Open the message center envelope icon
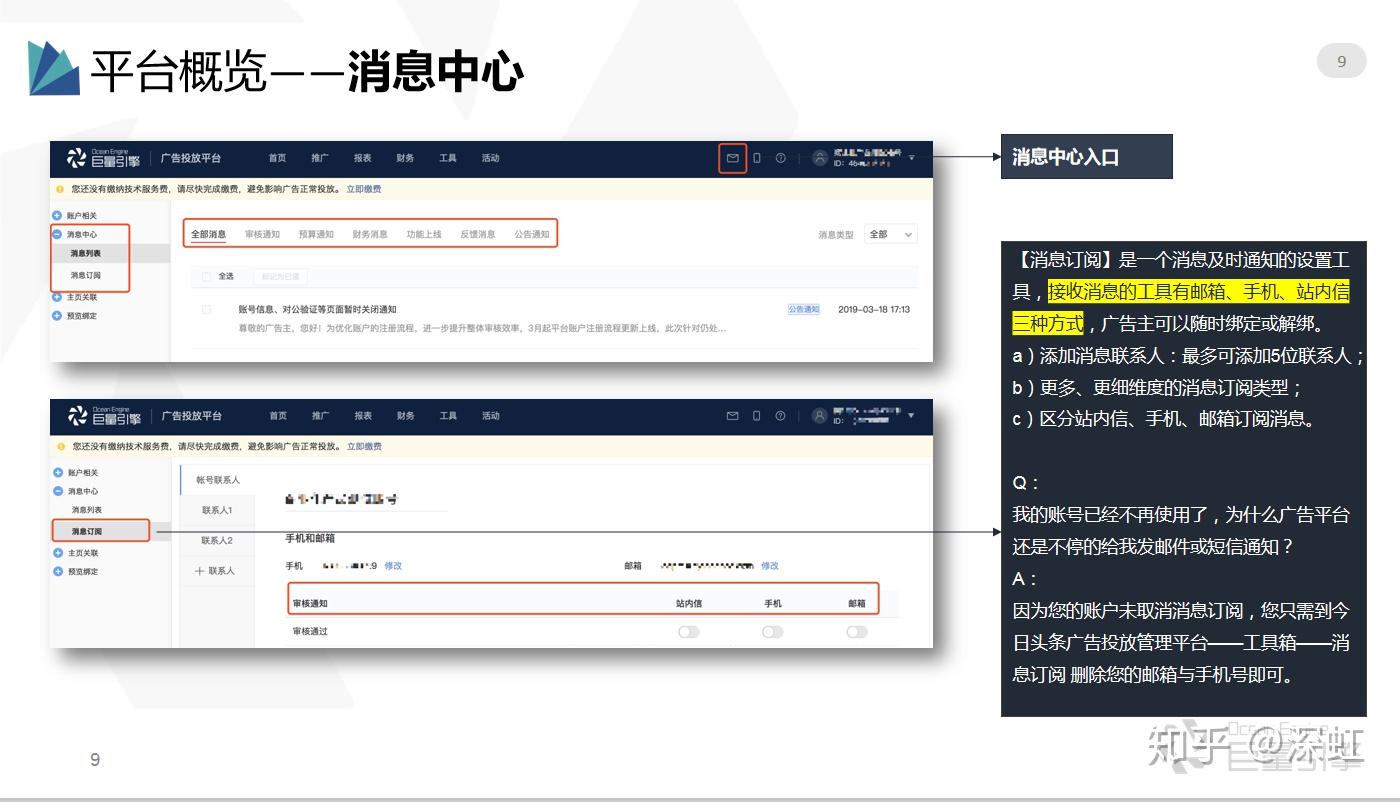The height and width of the screenshot is (802, 1400). point(732,158)
